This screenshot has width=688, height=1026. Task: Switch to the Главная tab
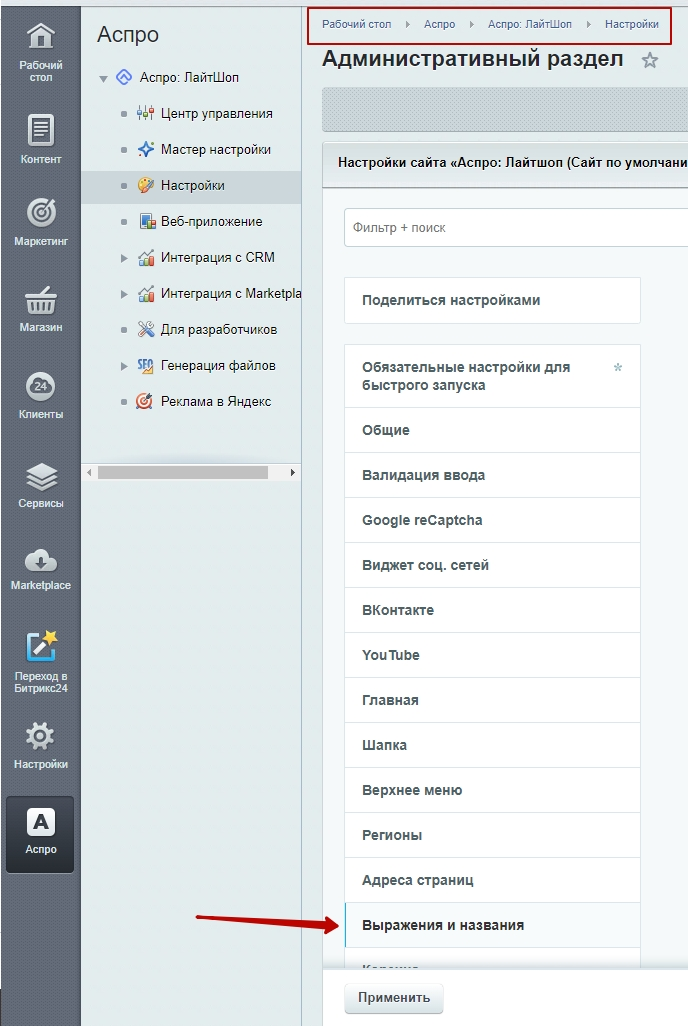point(492,700)
